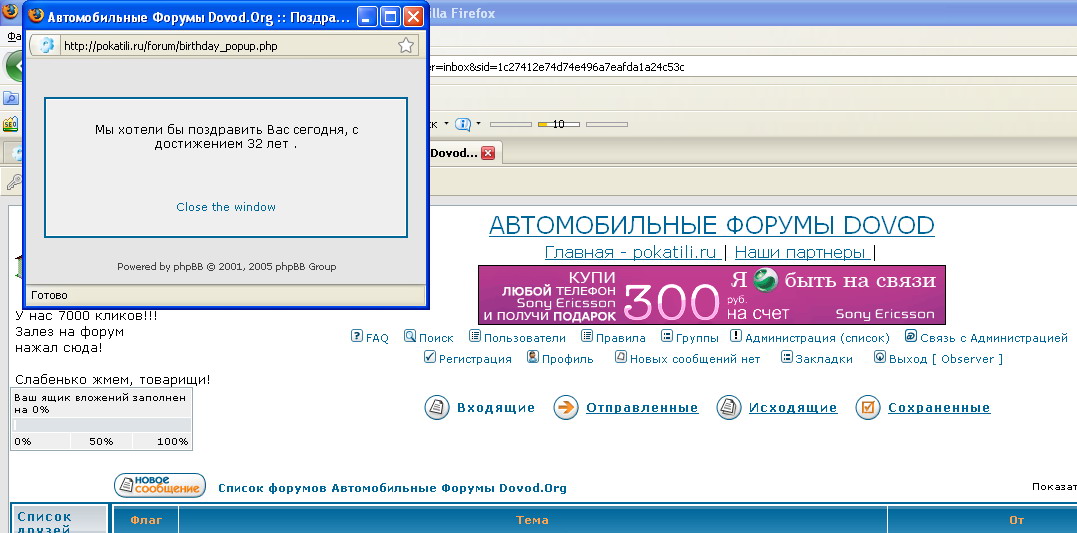Click the Сохраненные savebox icon
This screenshot has height=533, width=1077.
click(867, 407)
